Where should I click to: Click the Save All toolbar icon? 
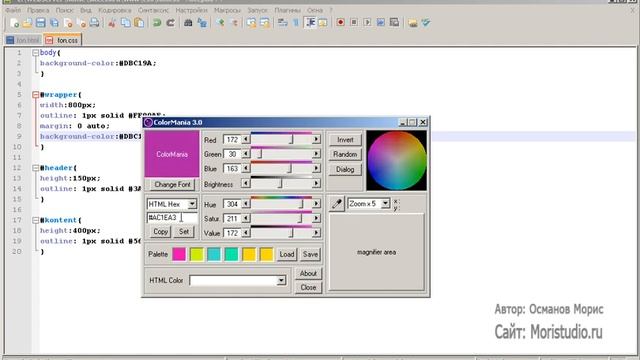point(54,23)
